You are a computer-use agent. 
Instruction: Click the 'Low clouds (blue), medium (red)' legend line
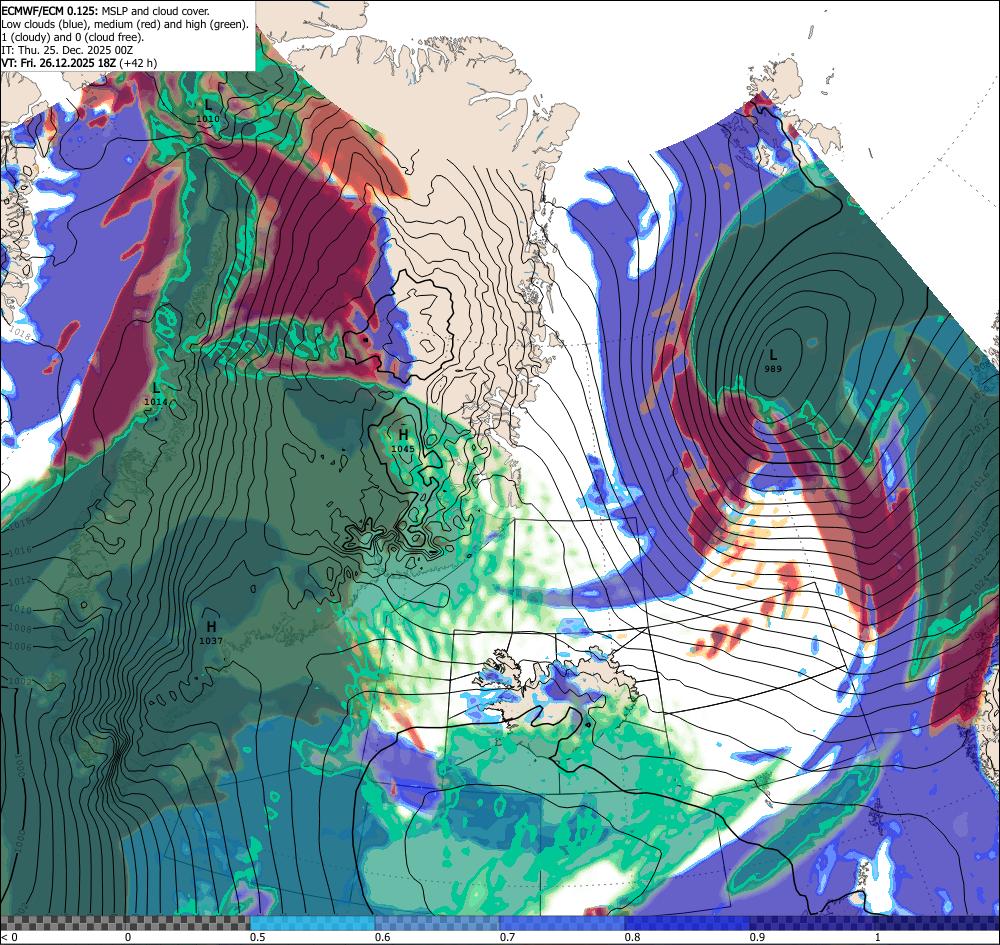pyautogui.click(x=125, y=24)
